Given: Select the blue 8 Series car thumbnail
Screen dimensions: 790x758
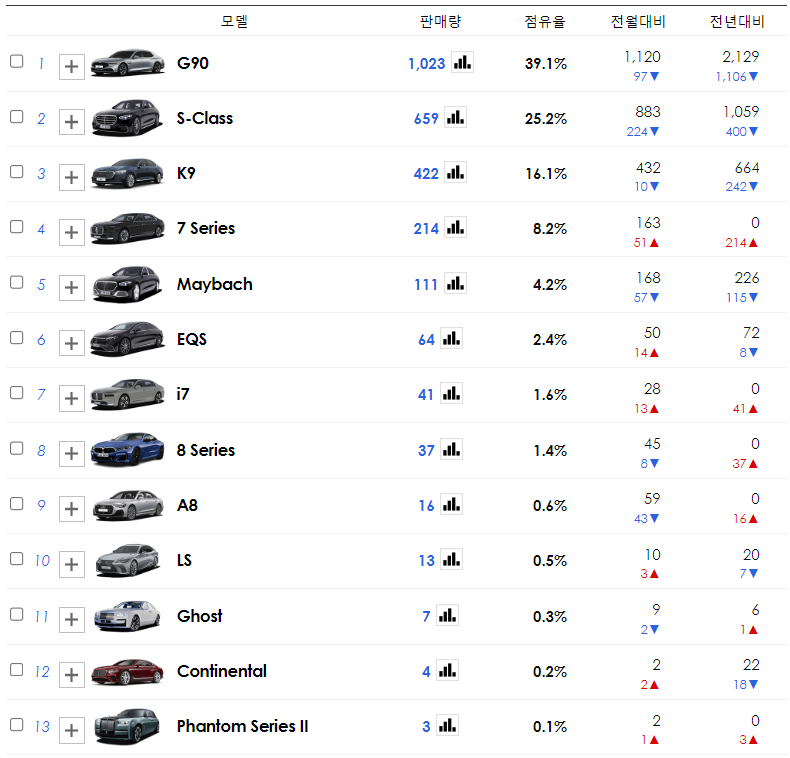Looking at the screenshot, I should click(x=127, y=449).
